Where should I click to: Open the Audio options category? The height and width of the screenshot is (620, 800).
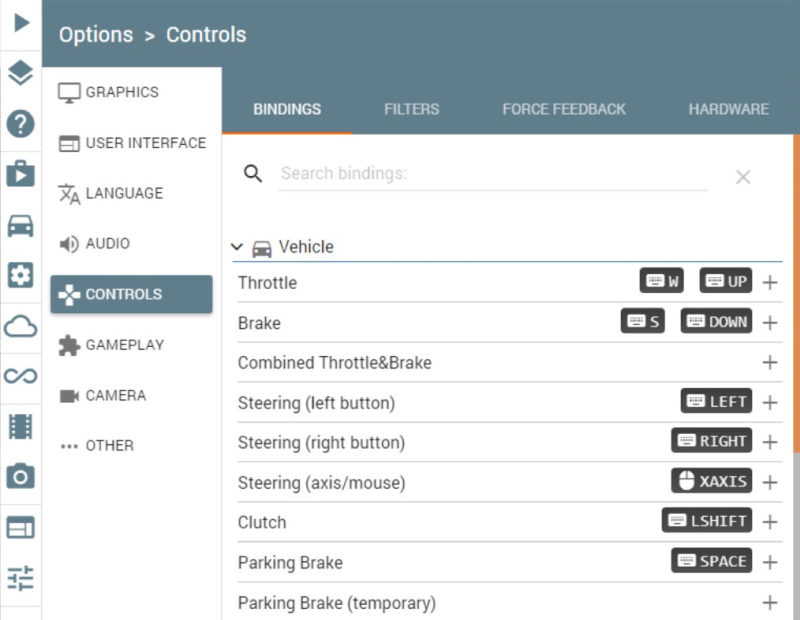107,244
